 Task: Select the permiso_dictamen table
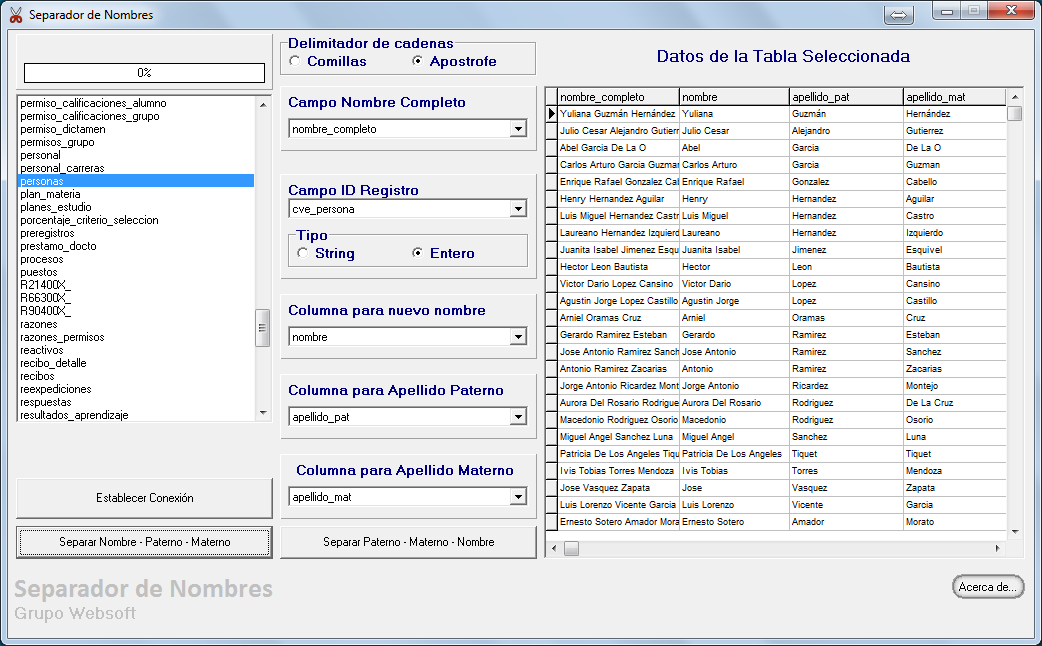(x=136, y=129)
